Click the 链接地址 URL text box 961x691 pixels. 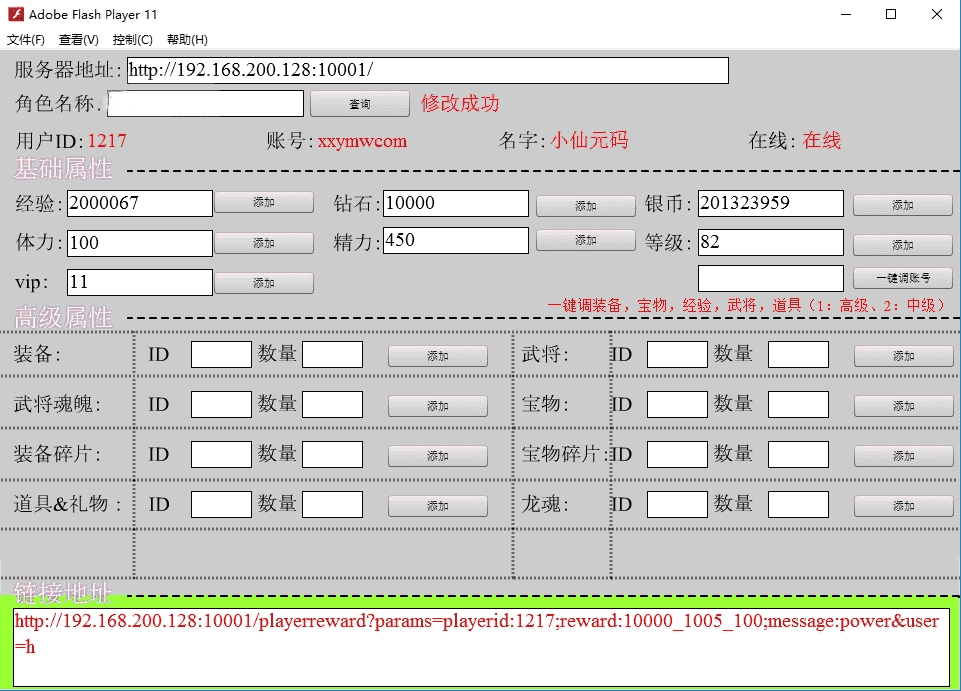[480, 647]
